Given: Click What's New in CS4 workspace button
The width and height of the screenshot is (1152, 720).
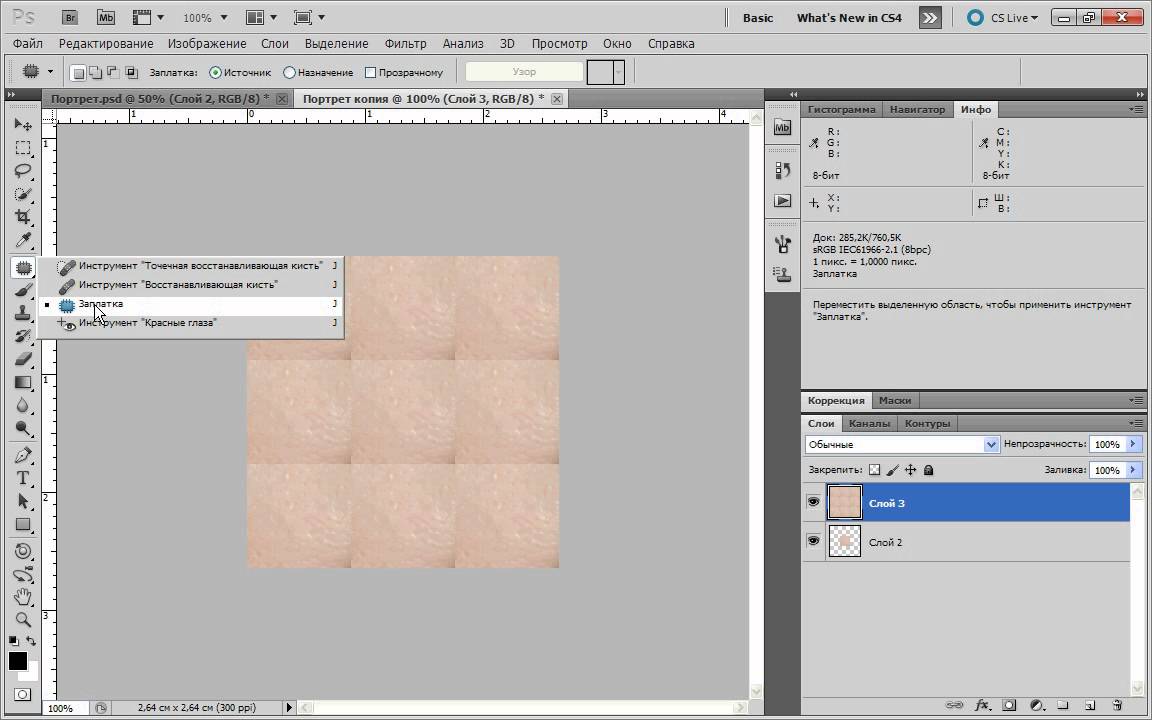Looking at the screenshot, I should pyautogui.click(x=848, y=17).
